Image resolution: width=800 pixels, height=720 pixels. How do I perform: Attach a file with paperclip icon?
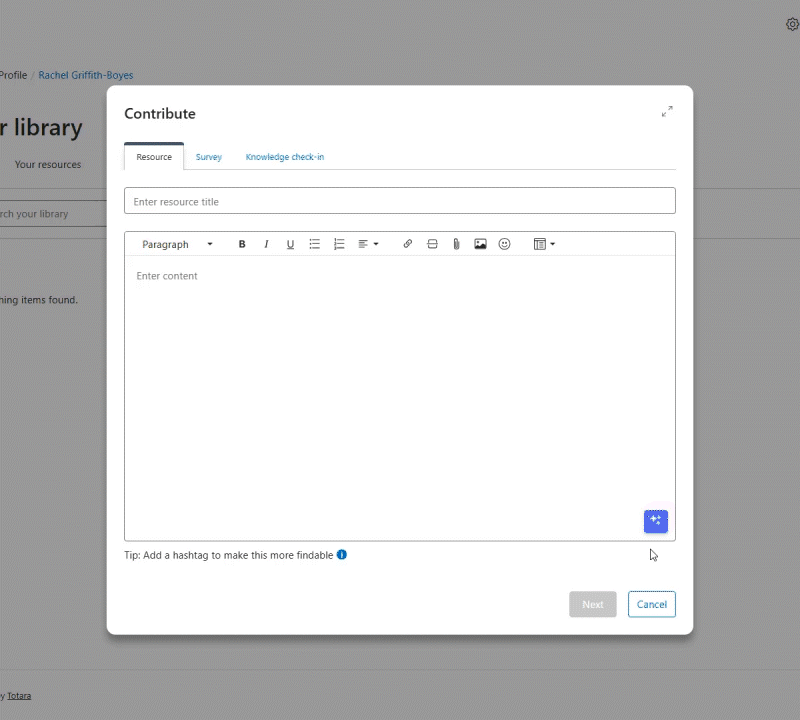[x=456, y=244]
